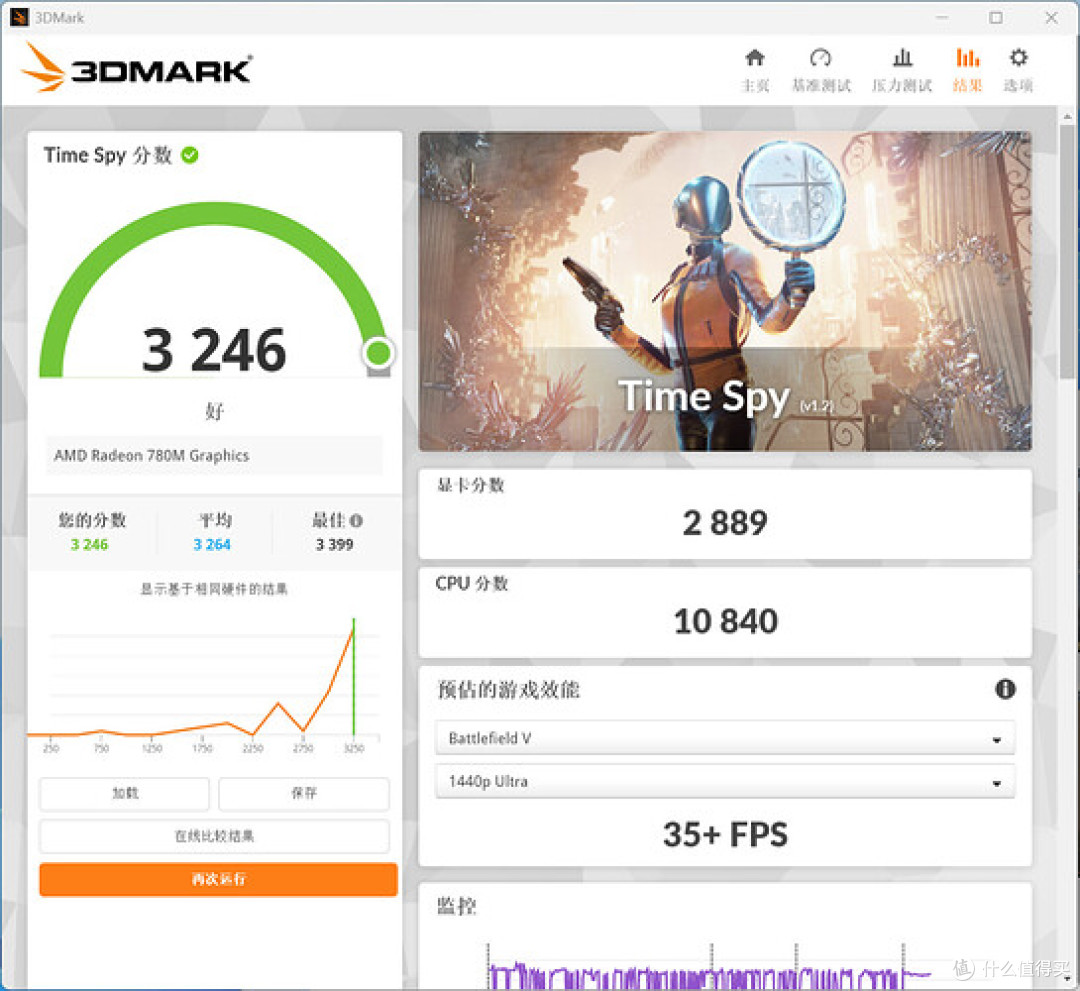The image size is (1080, 991).
Task: Click the Time Spy 分数 heading
Action: click(107, 156)
